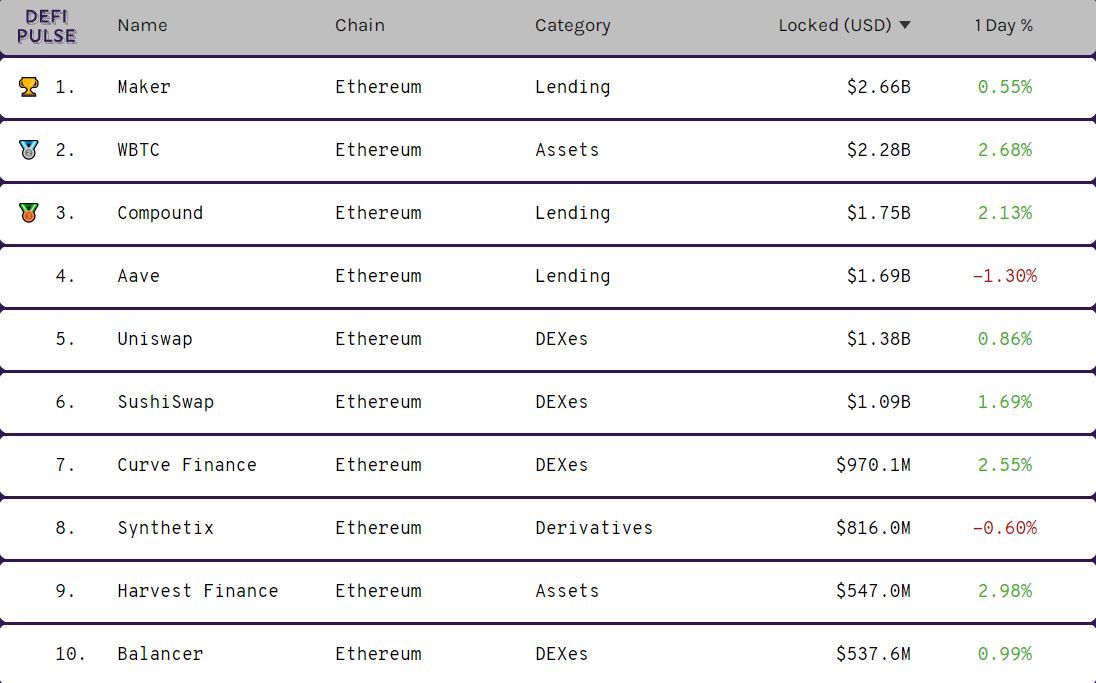Open the WBTC project link

[138, 150]
